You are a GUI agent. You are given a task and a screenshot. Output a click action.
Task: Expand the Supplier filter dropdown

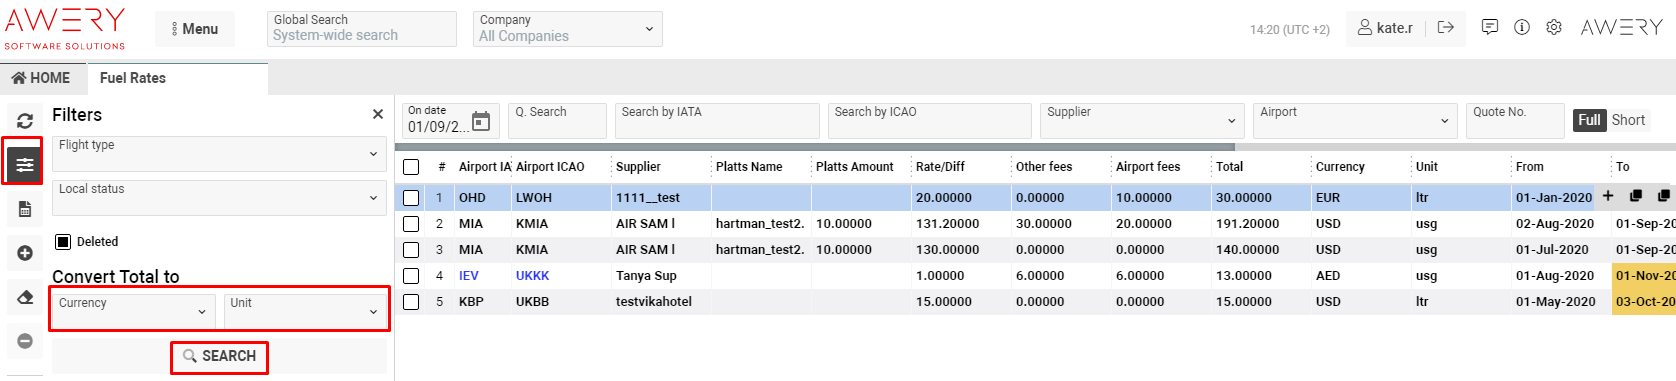(x=1142, y=121)
